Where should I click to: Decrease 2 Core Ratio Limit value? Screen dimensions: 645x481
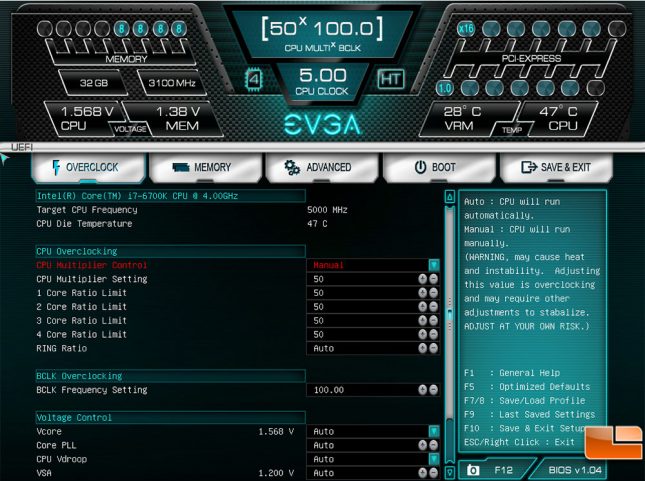pos(433,307)
